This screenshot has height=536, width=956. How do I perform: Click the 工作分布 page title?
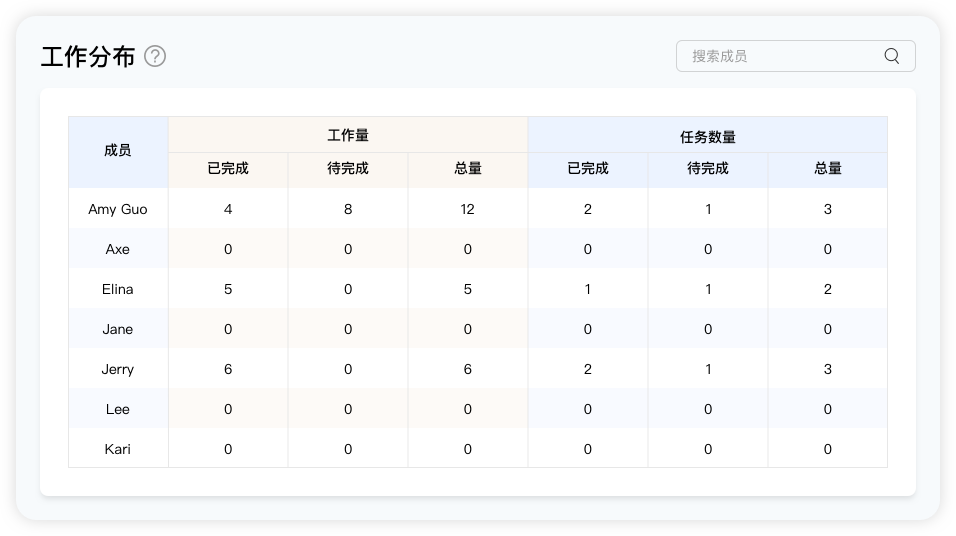tap(88, 56)
